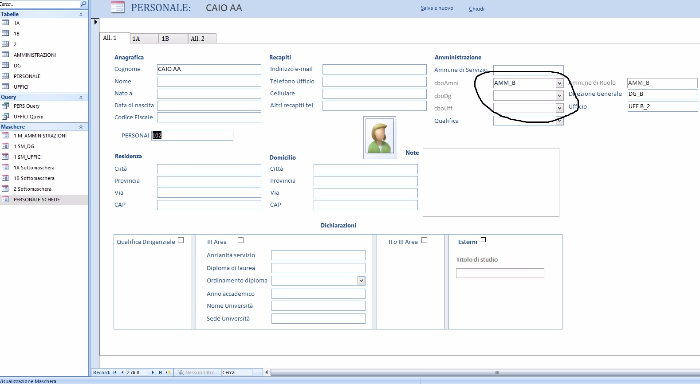Go to next record in navigator
Screen dimensions: 700x384
point(153,372)
